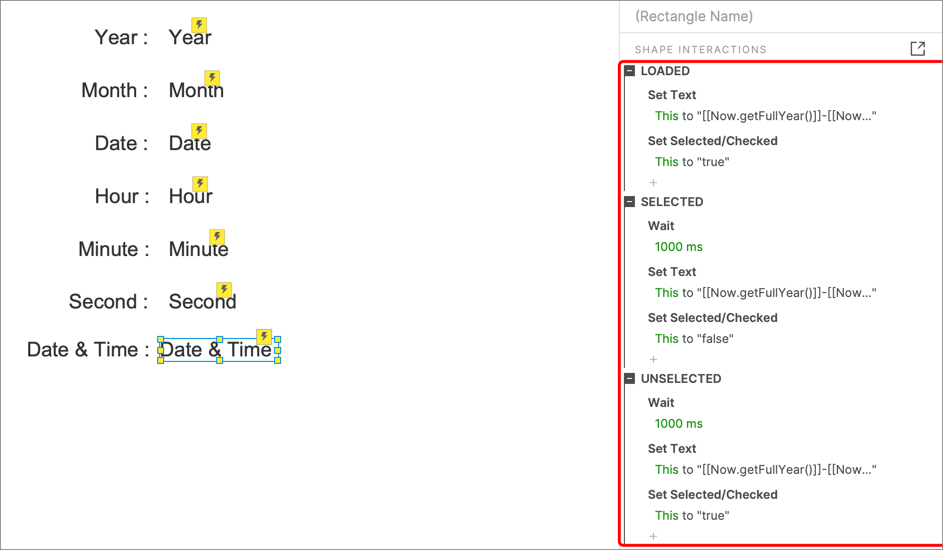Open interactions editor with pop-out icon

pos(918,49)
